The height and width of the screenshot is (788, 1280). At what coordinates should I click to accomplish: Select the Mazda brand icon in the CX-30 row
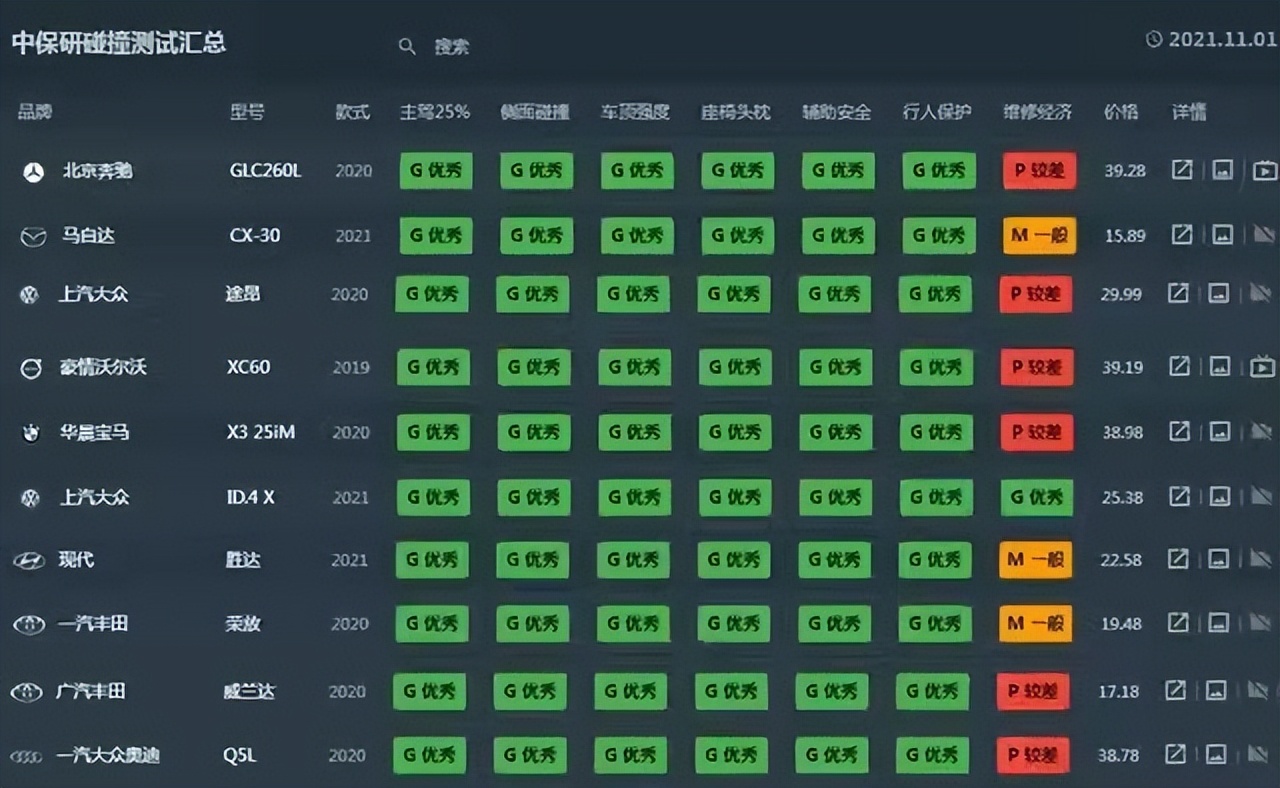(33, 236)
